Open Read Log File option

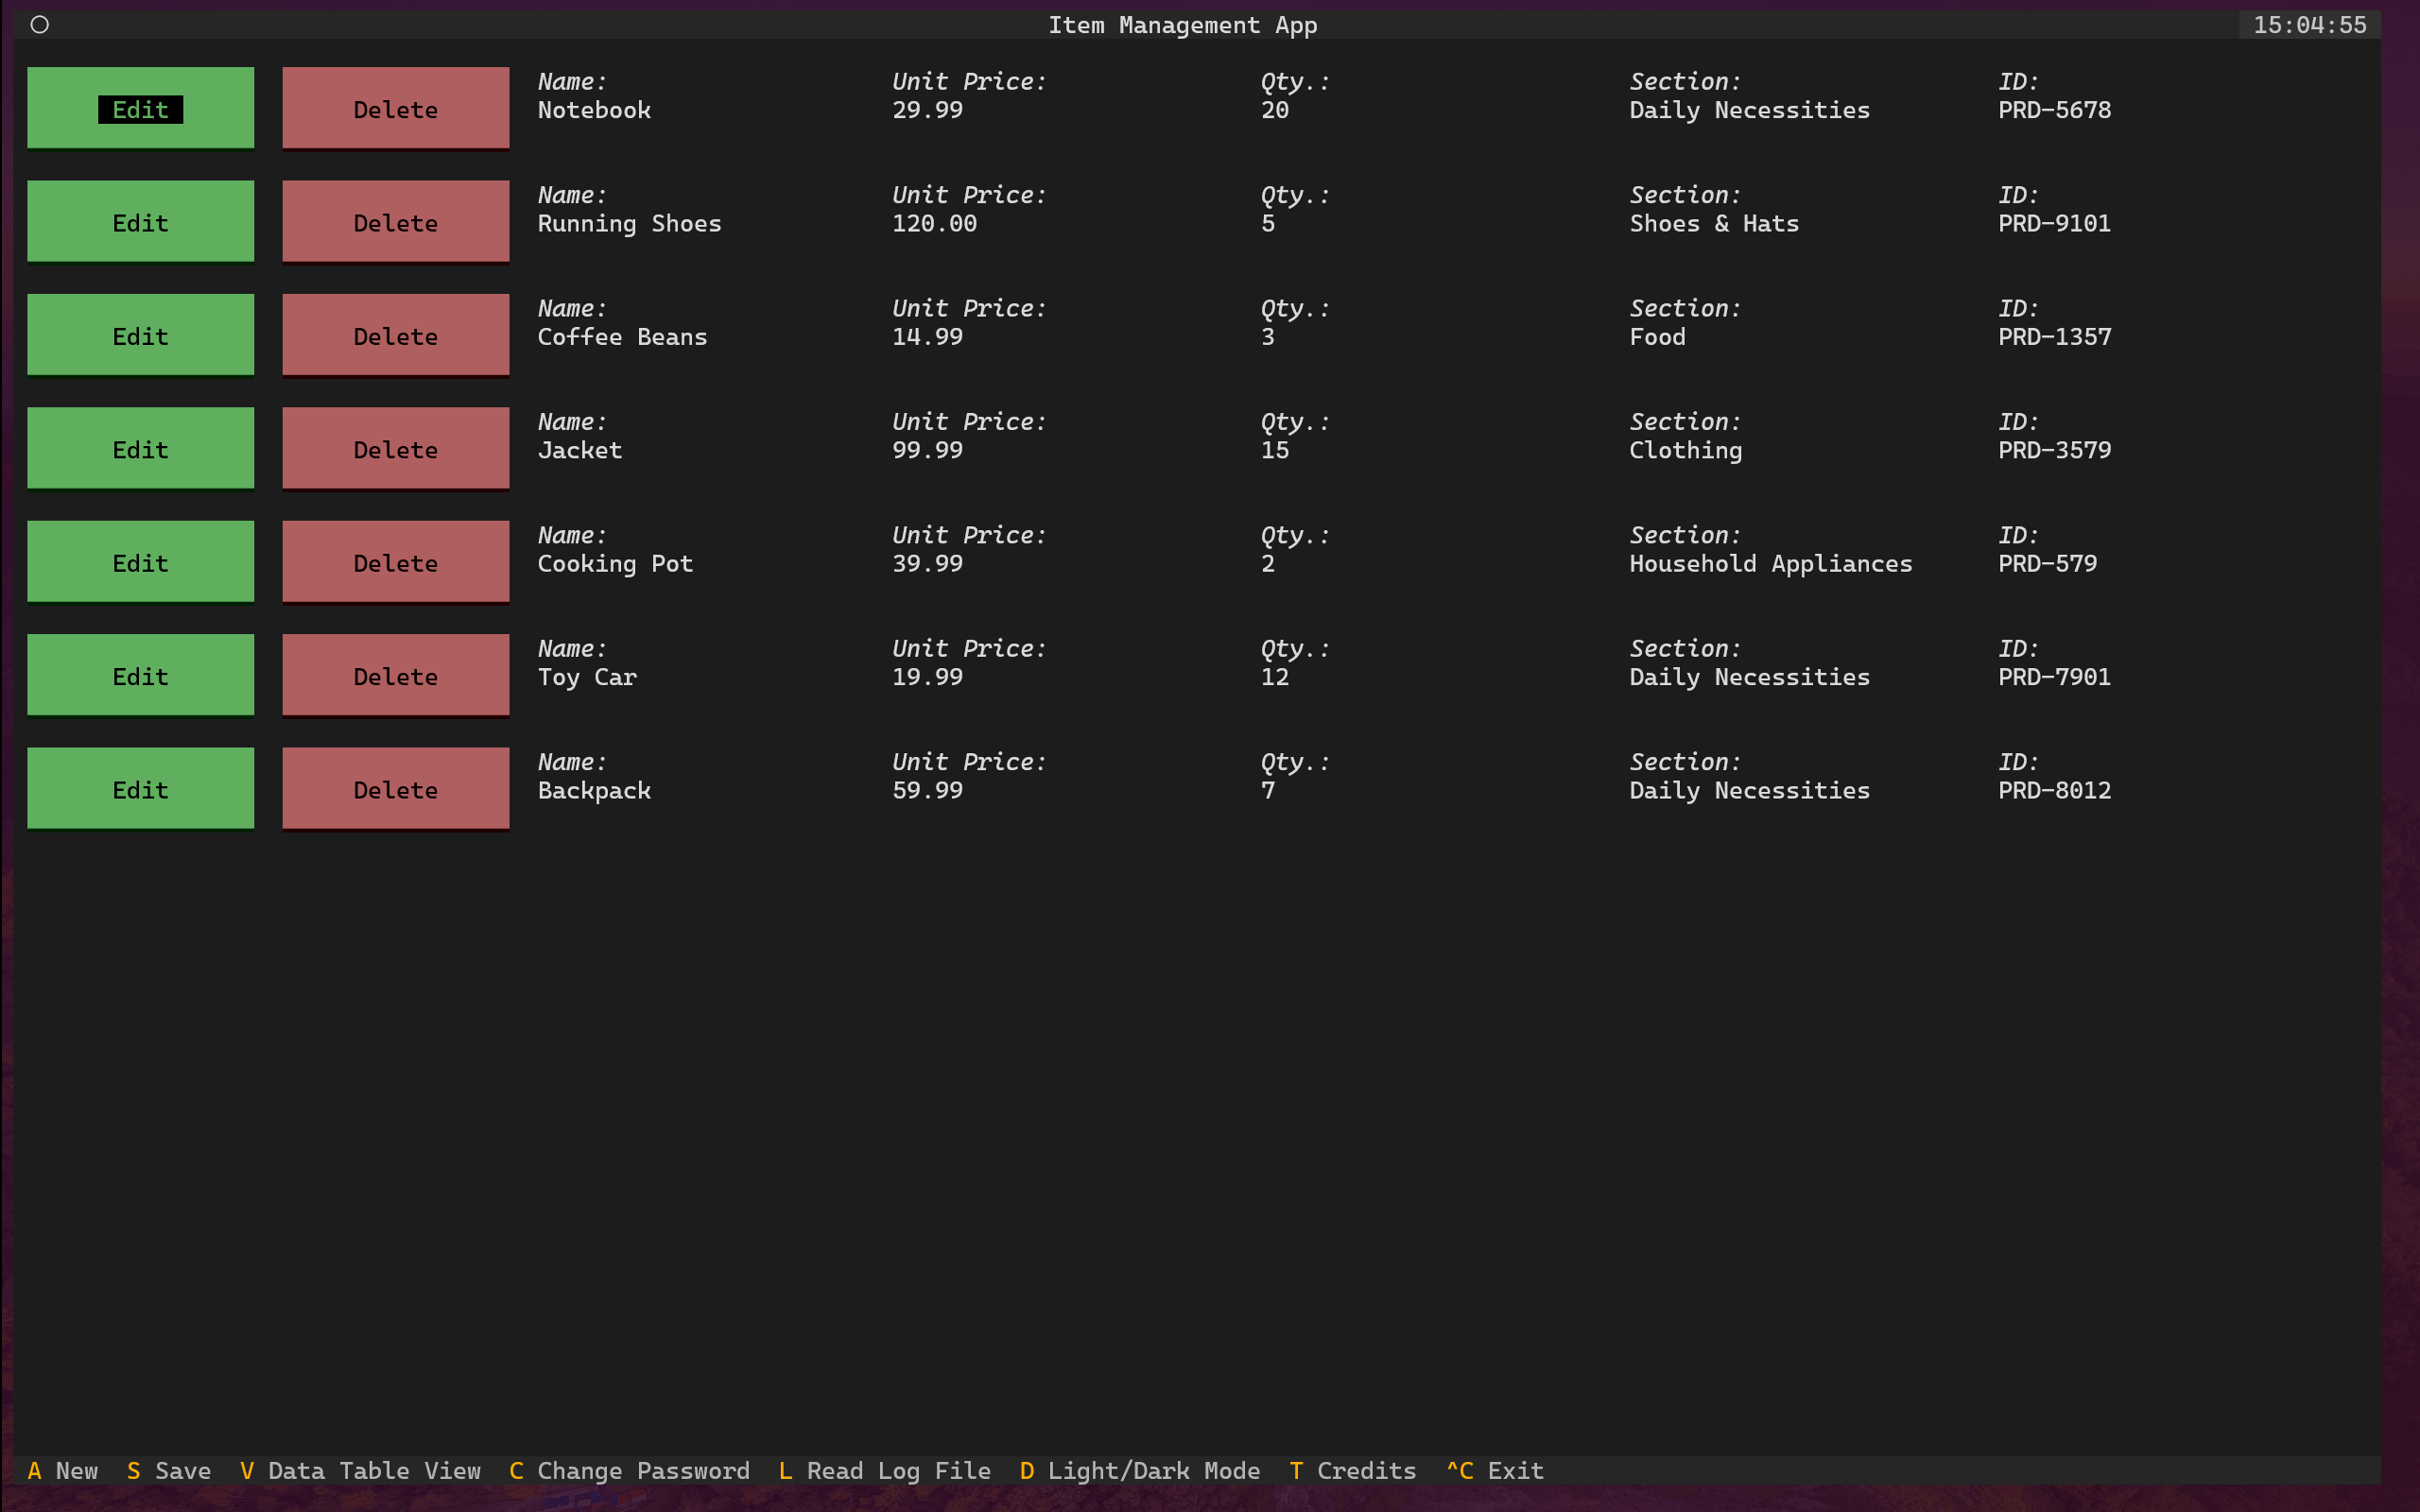click(884, 1470)
